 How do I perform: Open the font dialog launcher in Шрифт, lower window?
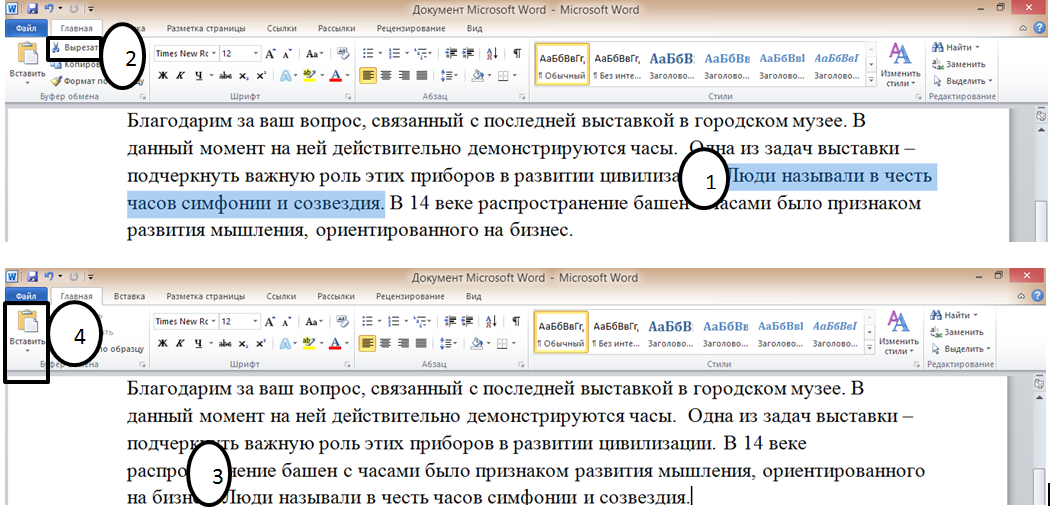(348, 364)
